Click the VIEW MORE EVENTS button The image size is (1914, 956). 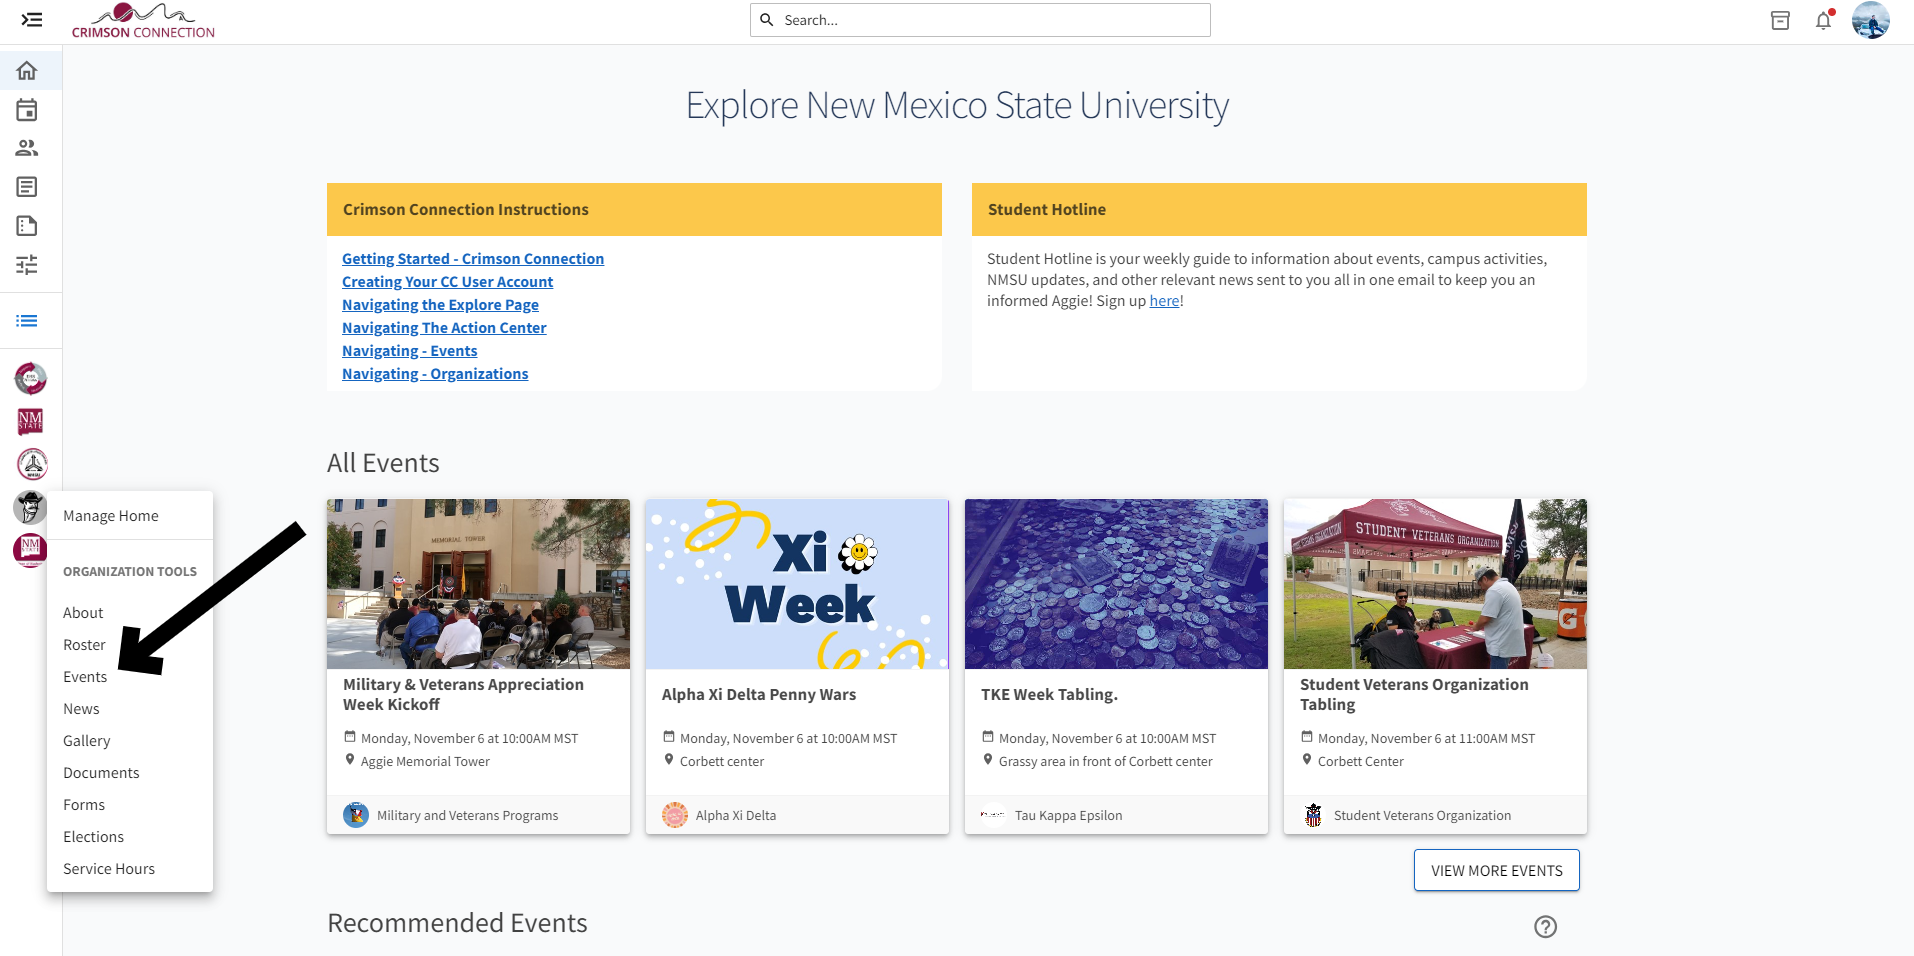coord(1495,870)
